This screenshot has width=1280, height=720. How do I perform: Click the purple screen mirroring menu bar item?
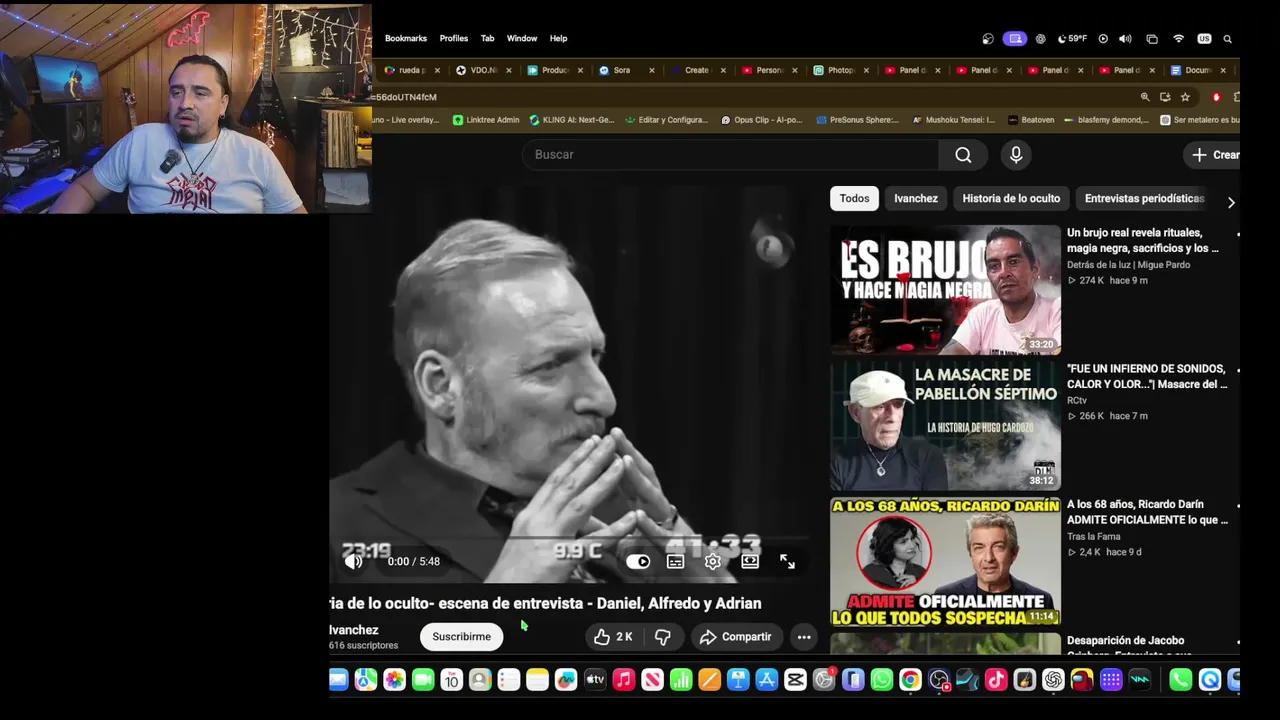coord(1015,39)
